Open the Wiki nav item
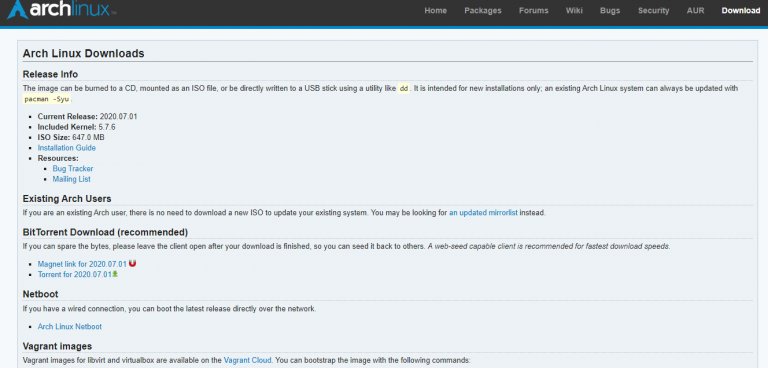This screenshot has width=768, height=368. [x=574, y=10]
